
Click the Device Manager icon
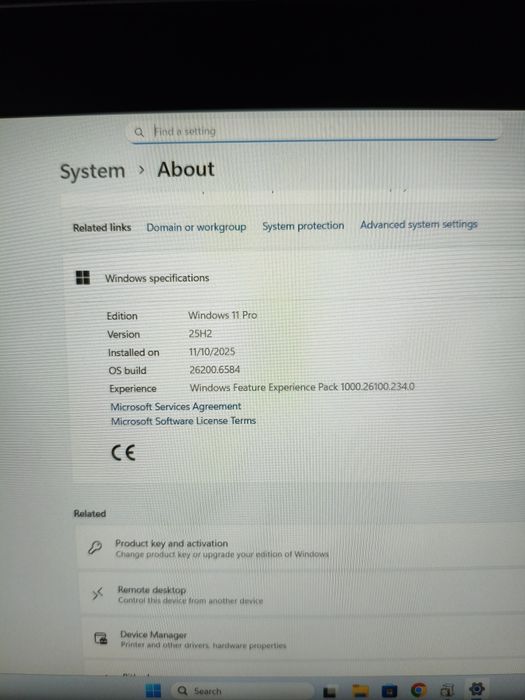click(x=101, y=638)
